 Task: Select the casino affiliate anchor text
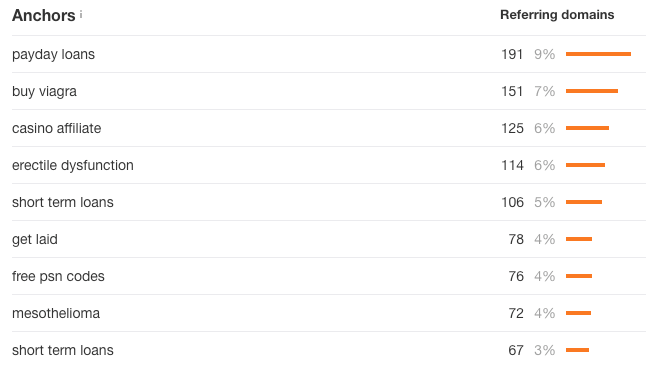tap(56, 128)
